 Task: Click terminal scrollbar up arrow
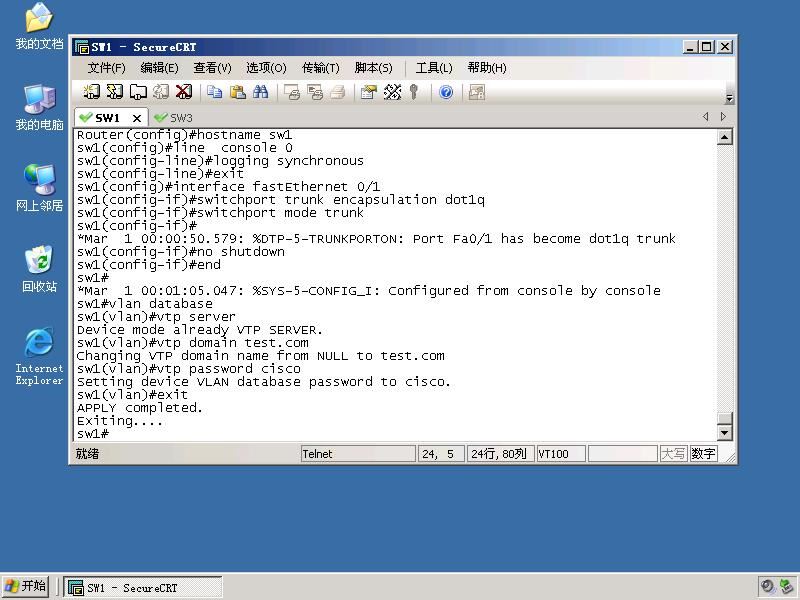(x=725, y=137)
